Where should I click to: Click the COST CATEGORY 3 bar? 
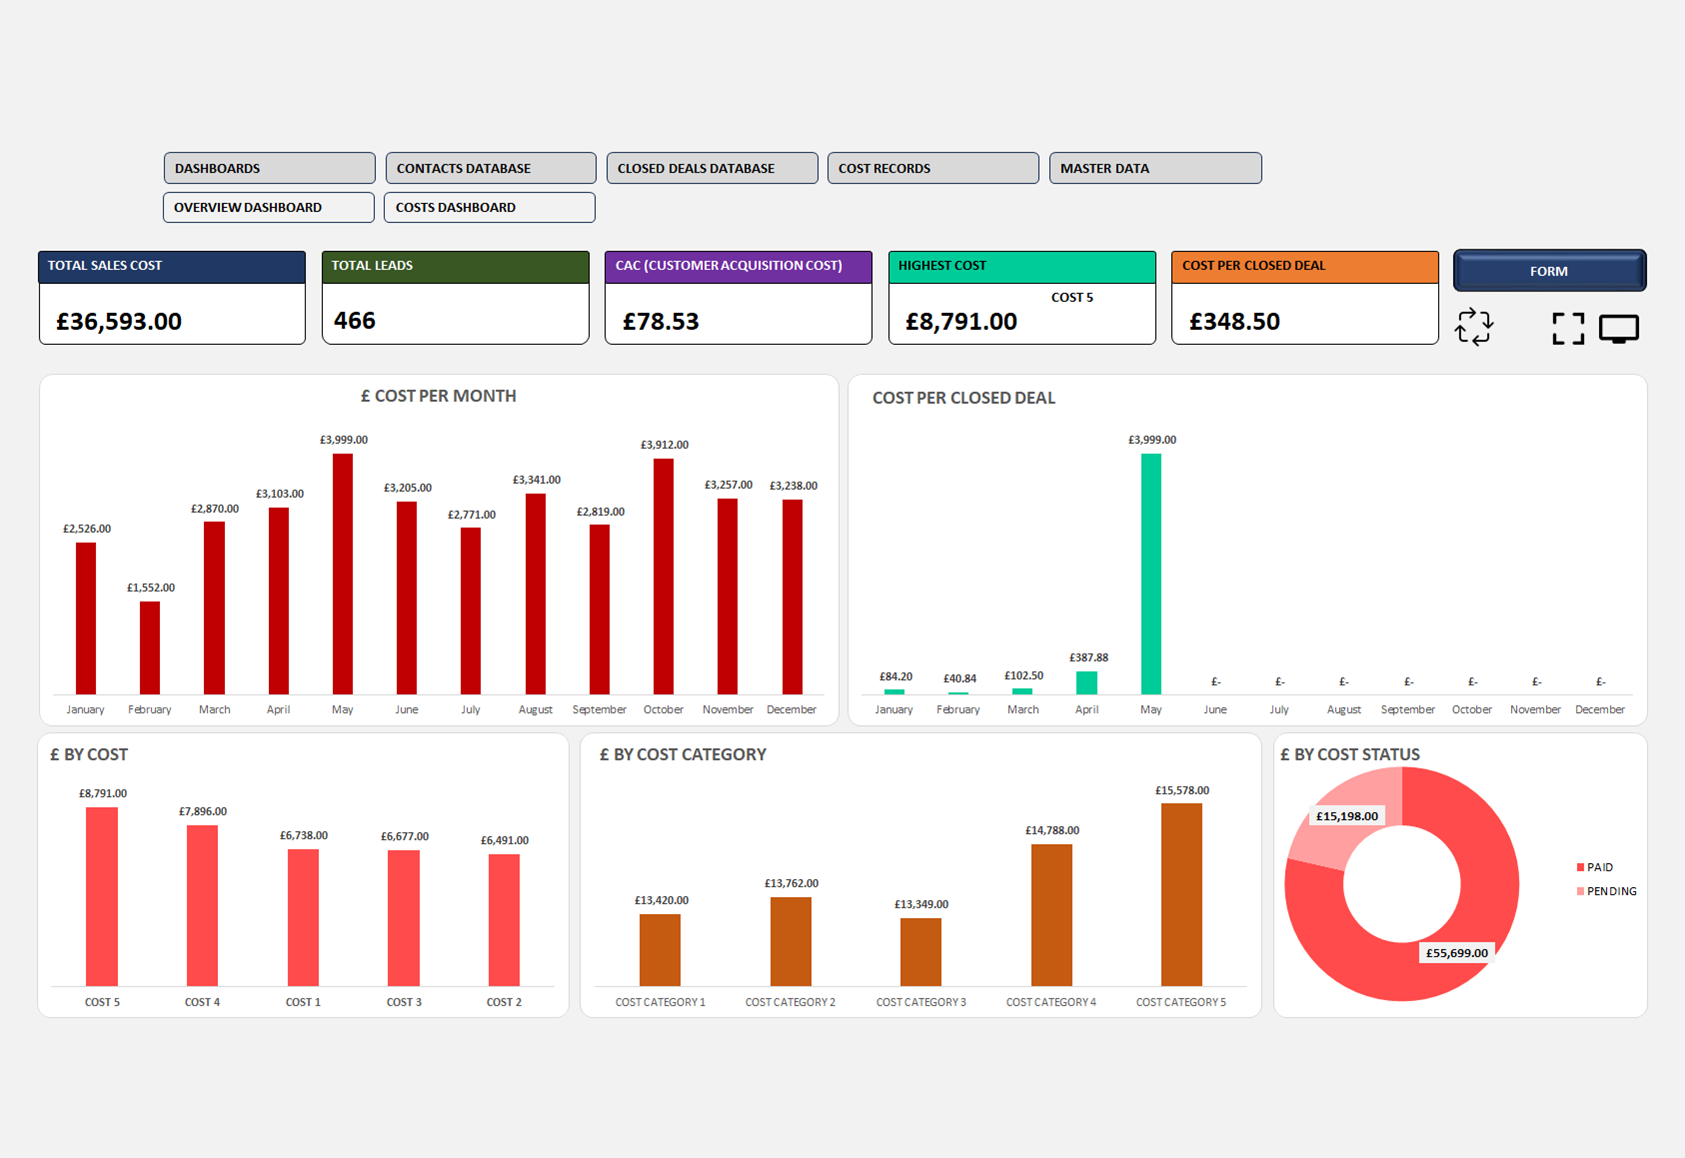pos(921,952)
